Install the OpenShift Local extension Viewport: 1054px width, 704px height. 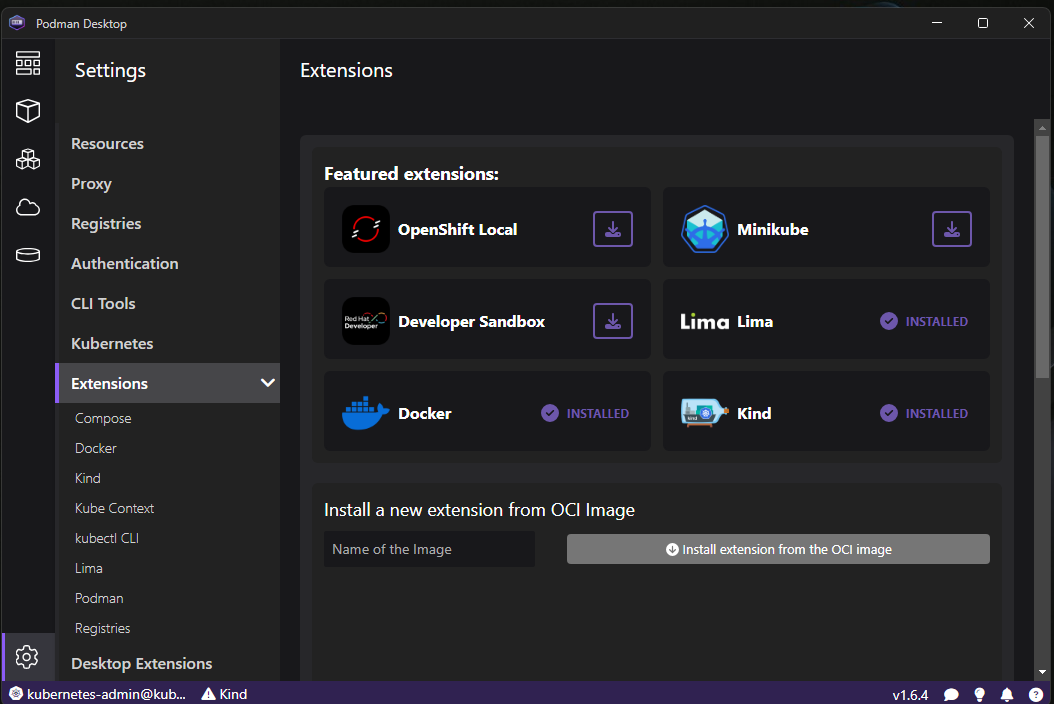point(613,229)
